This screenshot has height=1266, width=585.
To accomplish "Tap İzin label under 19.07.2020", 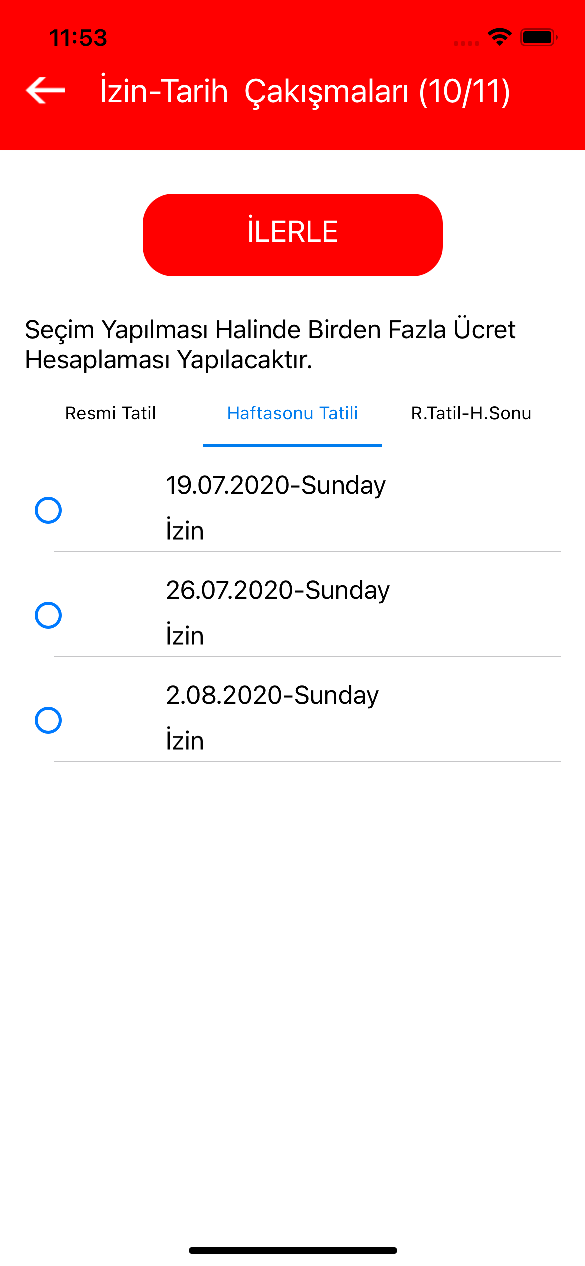I will 185,531.
